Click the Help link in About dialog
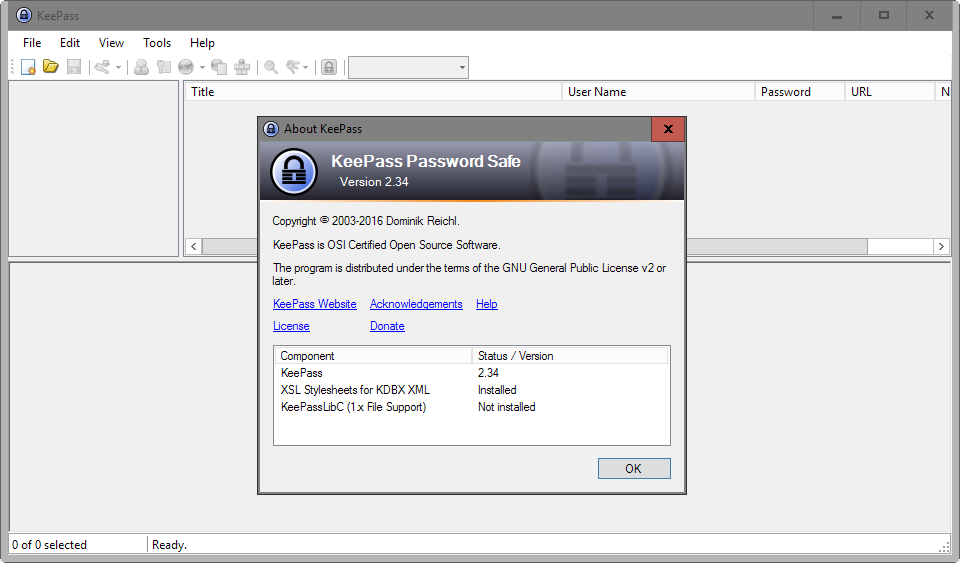Screen dimensions: 960x563 coord(487,304)
